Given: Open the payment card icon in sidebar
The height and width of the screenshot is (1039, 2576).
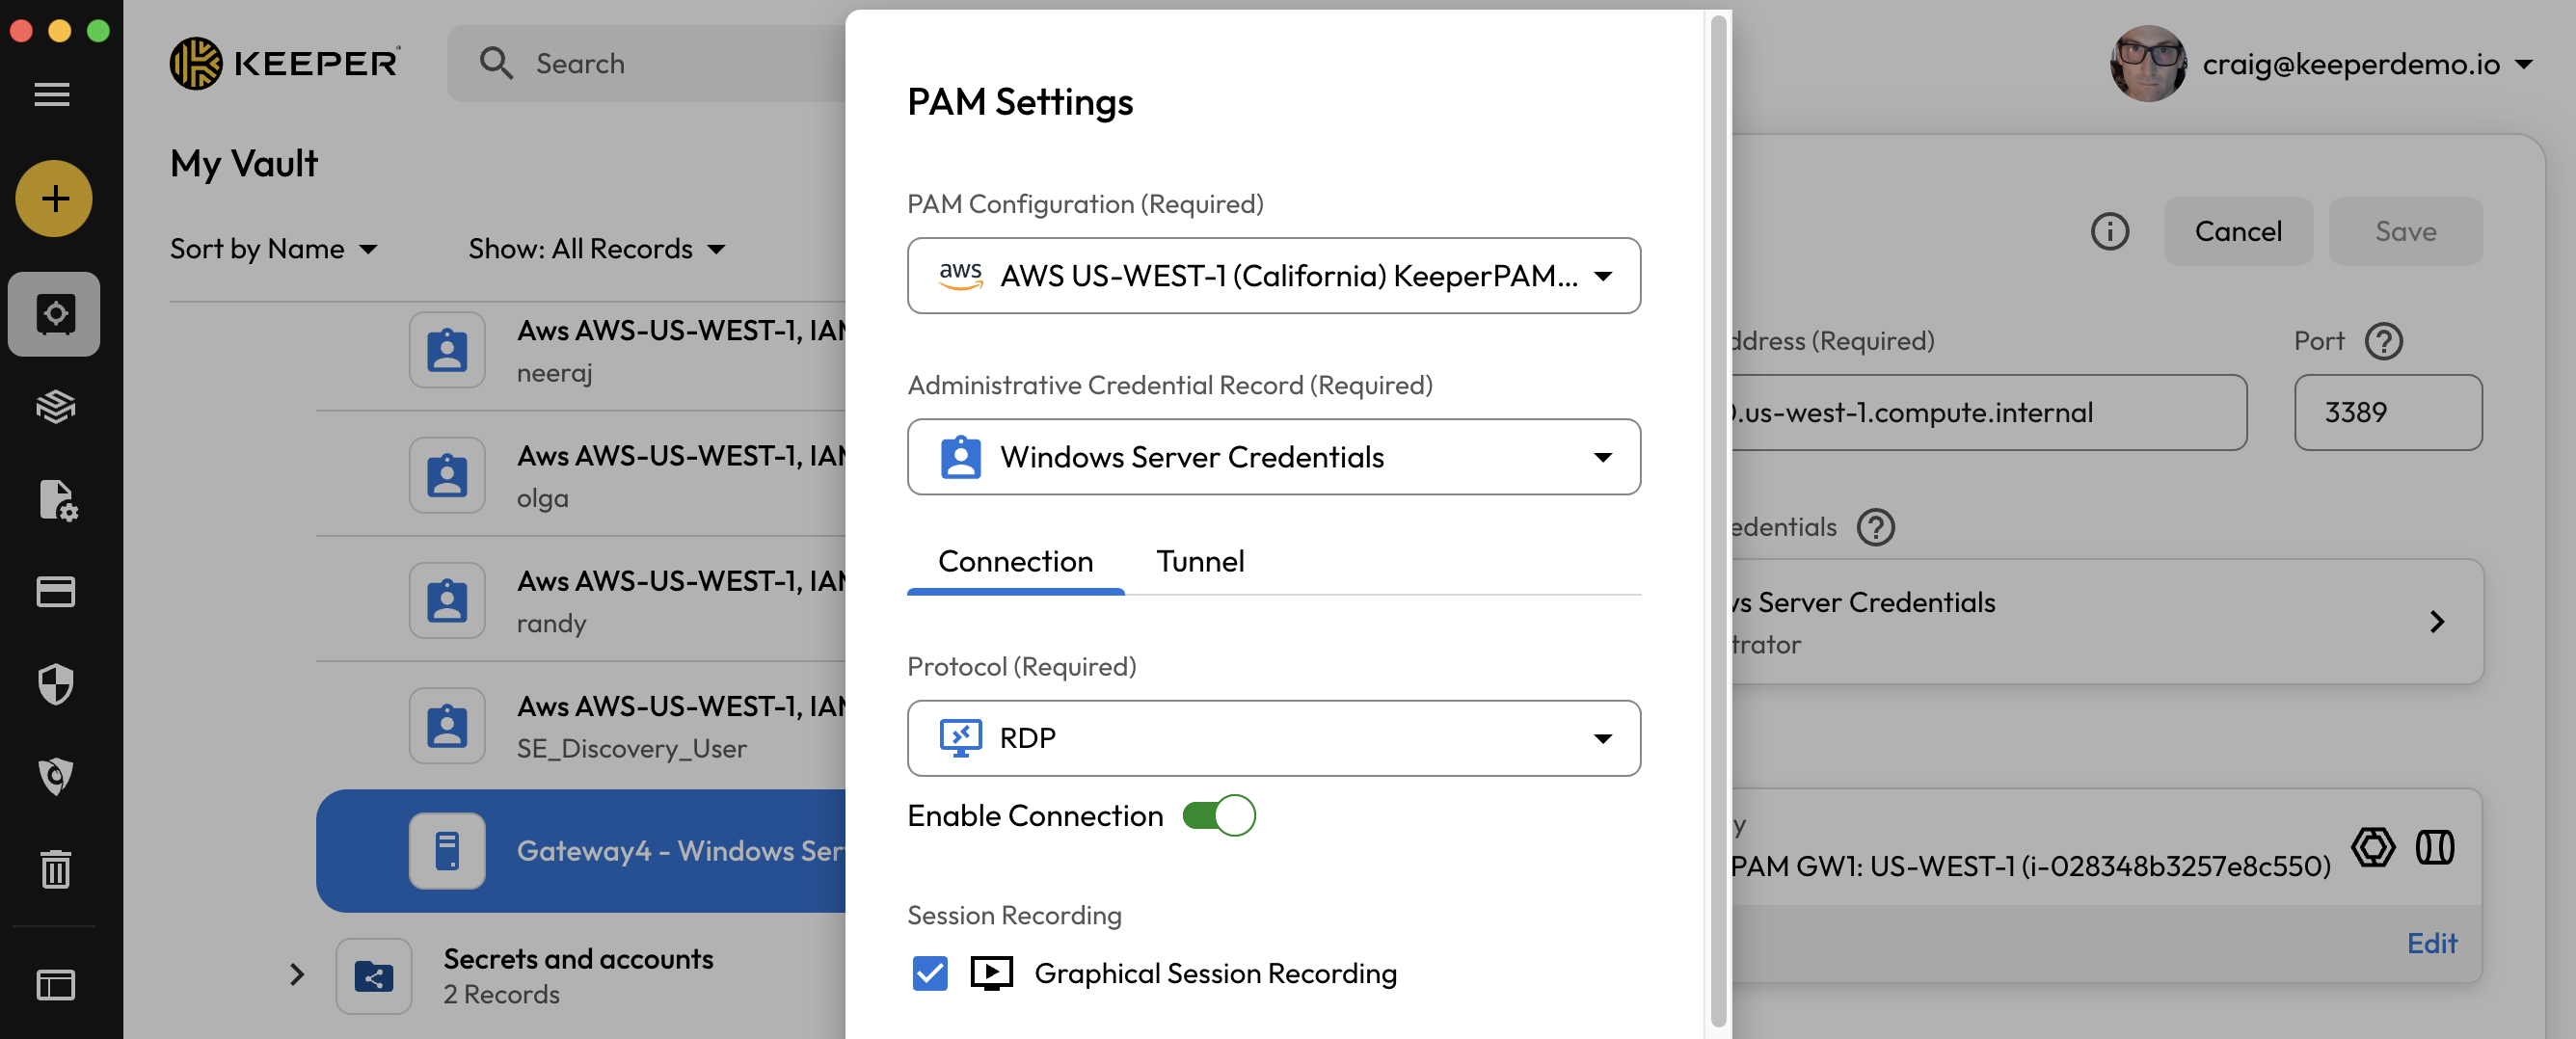Looking at the screenshot, I should coord(55,592).
